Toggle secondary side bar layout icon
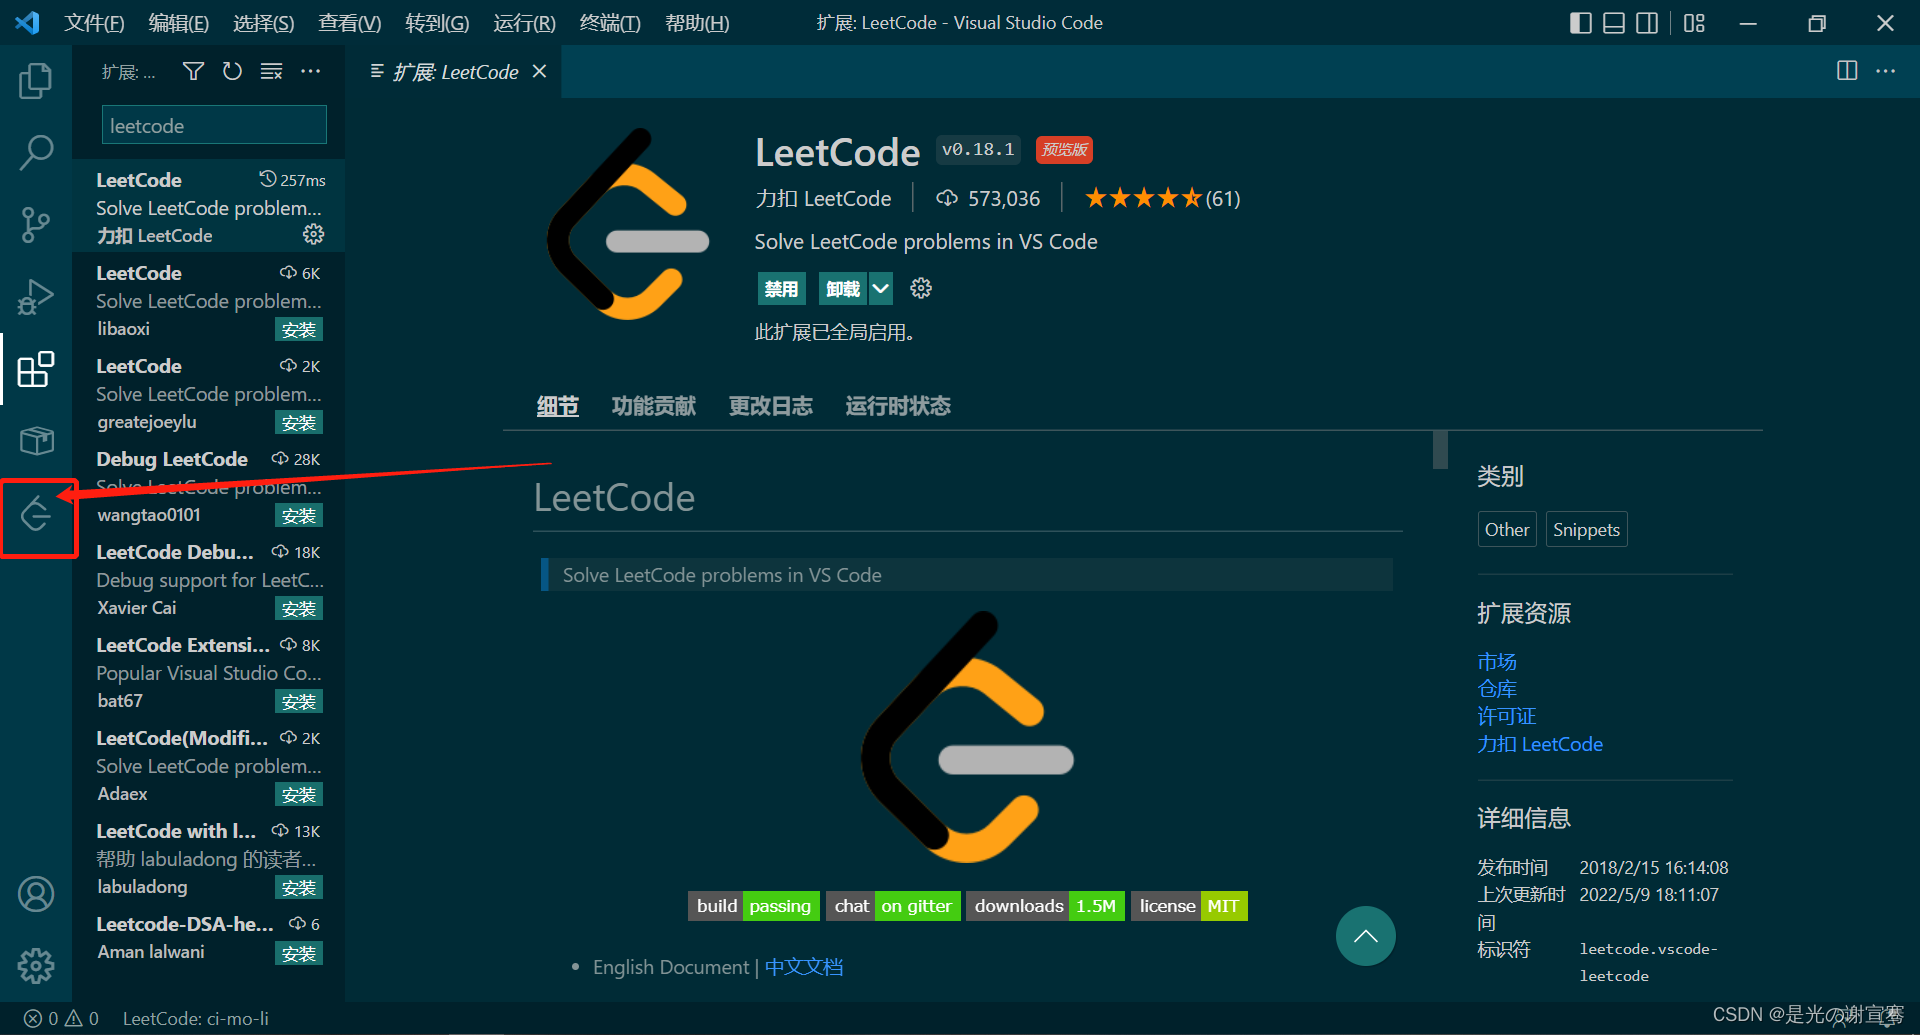1920x1035 pixels. [x=1647, y=23]
